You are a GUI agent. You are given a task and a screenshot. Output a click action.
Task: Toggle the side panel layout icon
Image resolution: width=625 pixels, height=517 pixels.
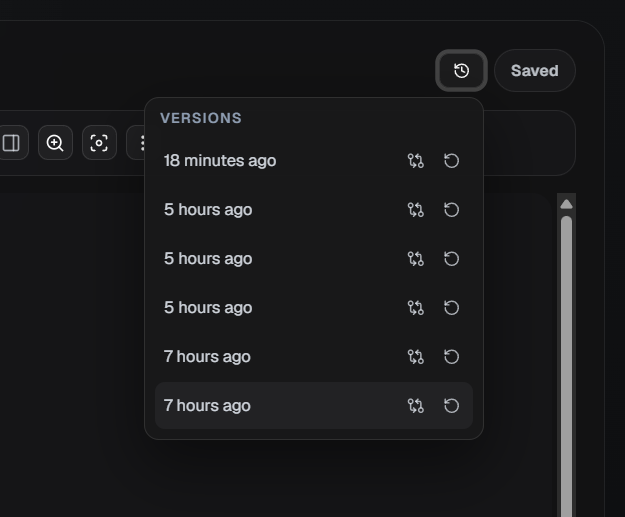click(11, 143)
